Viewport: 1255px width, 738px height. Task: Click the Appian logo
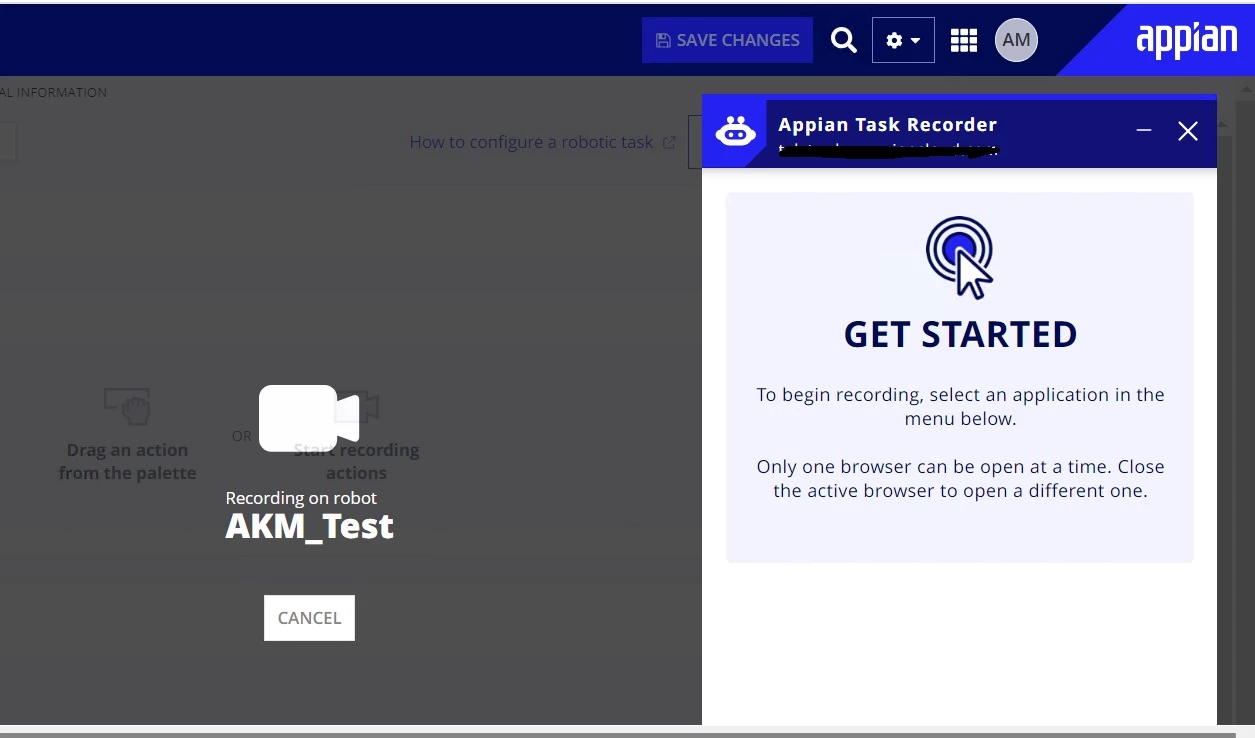coord(1187,40)
